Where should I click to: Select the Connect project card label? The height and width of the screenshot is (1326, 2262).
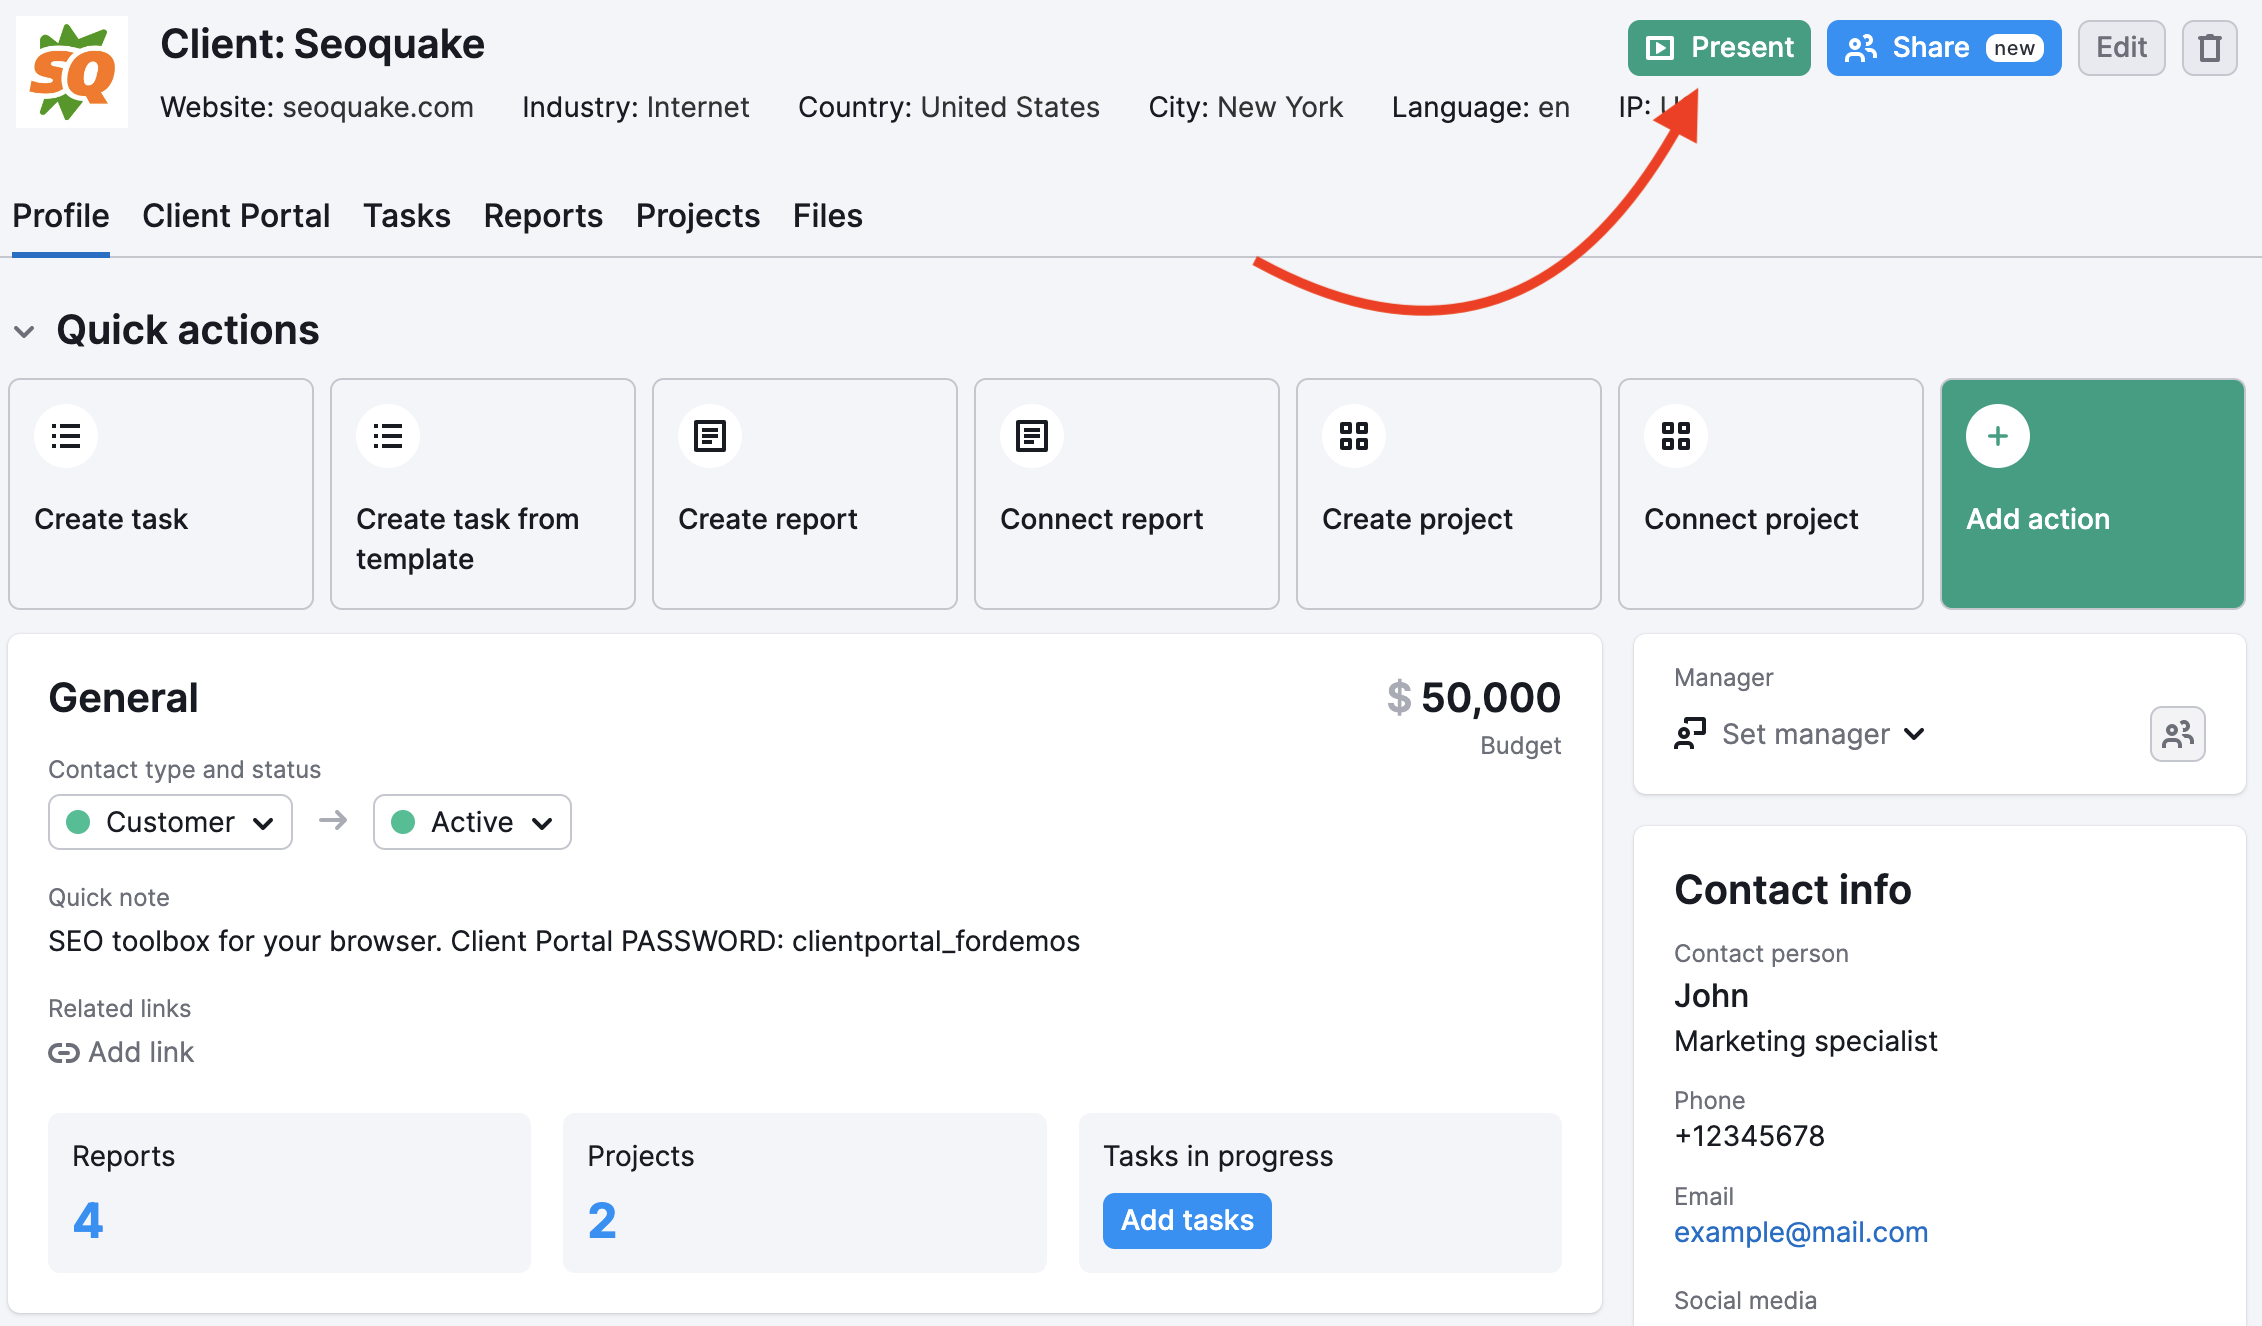1751,519
